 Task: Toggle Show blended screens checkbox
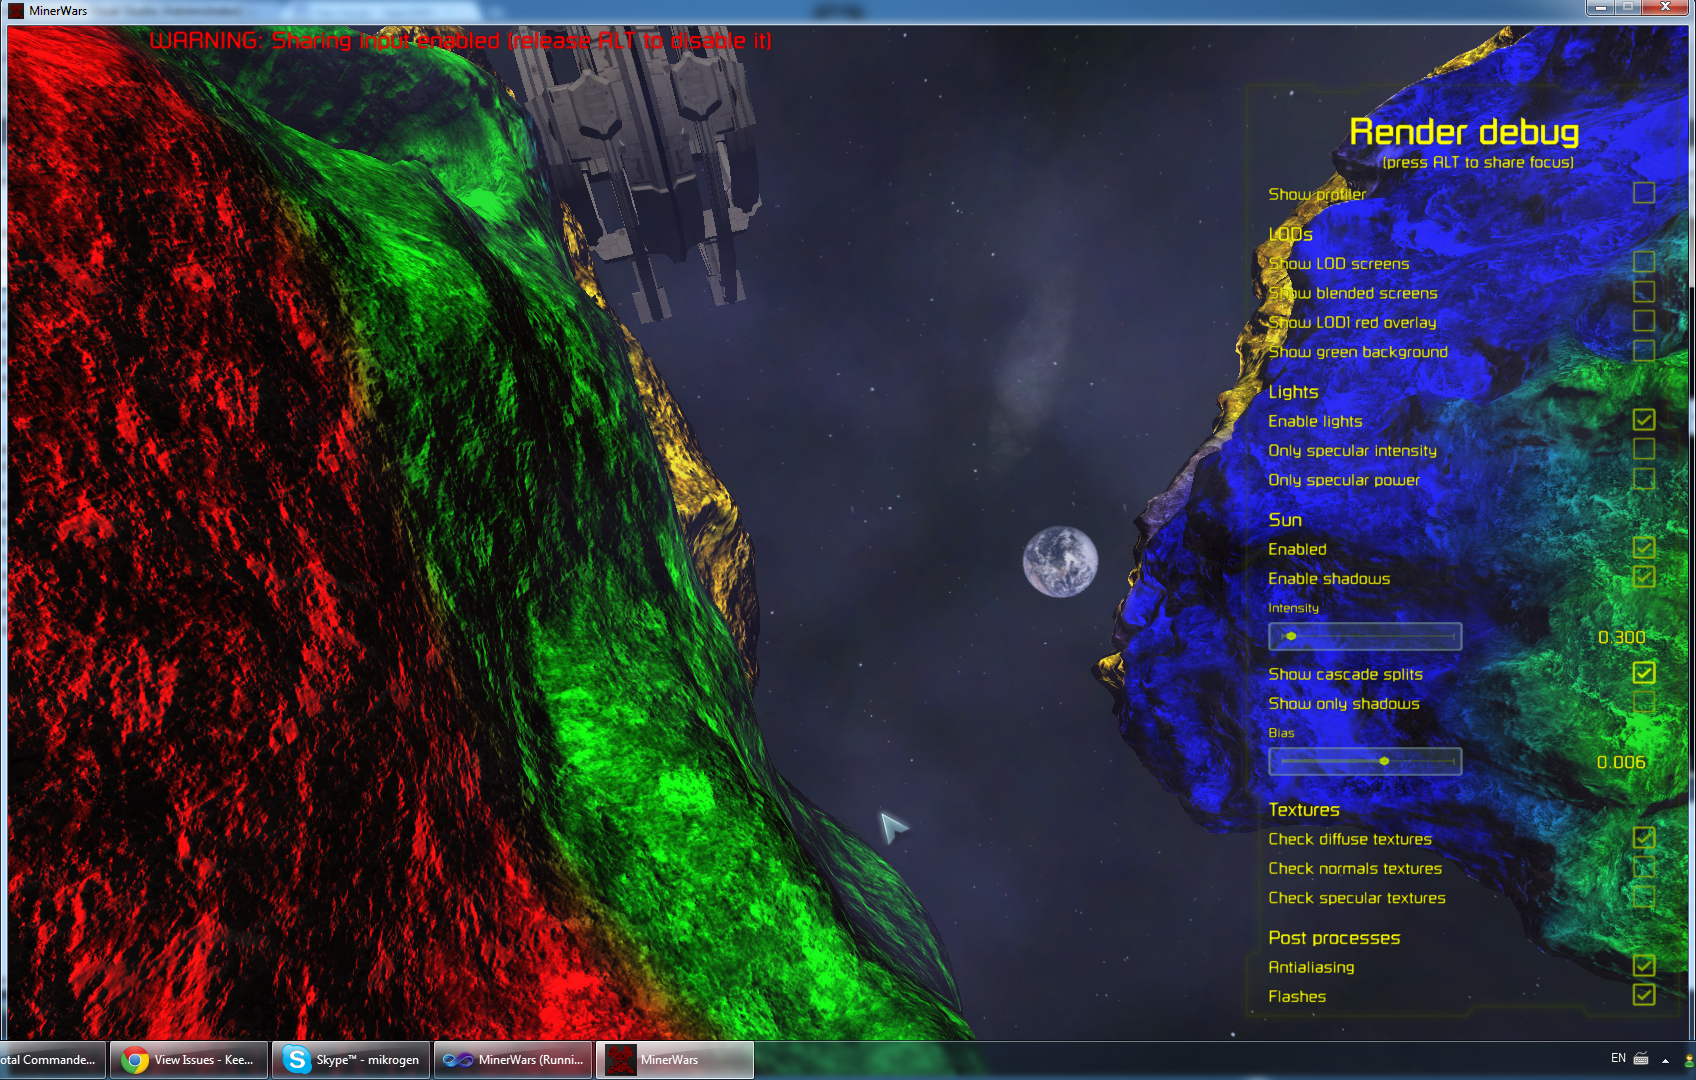tap(1643, 292)
